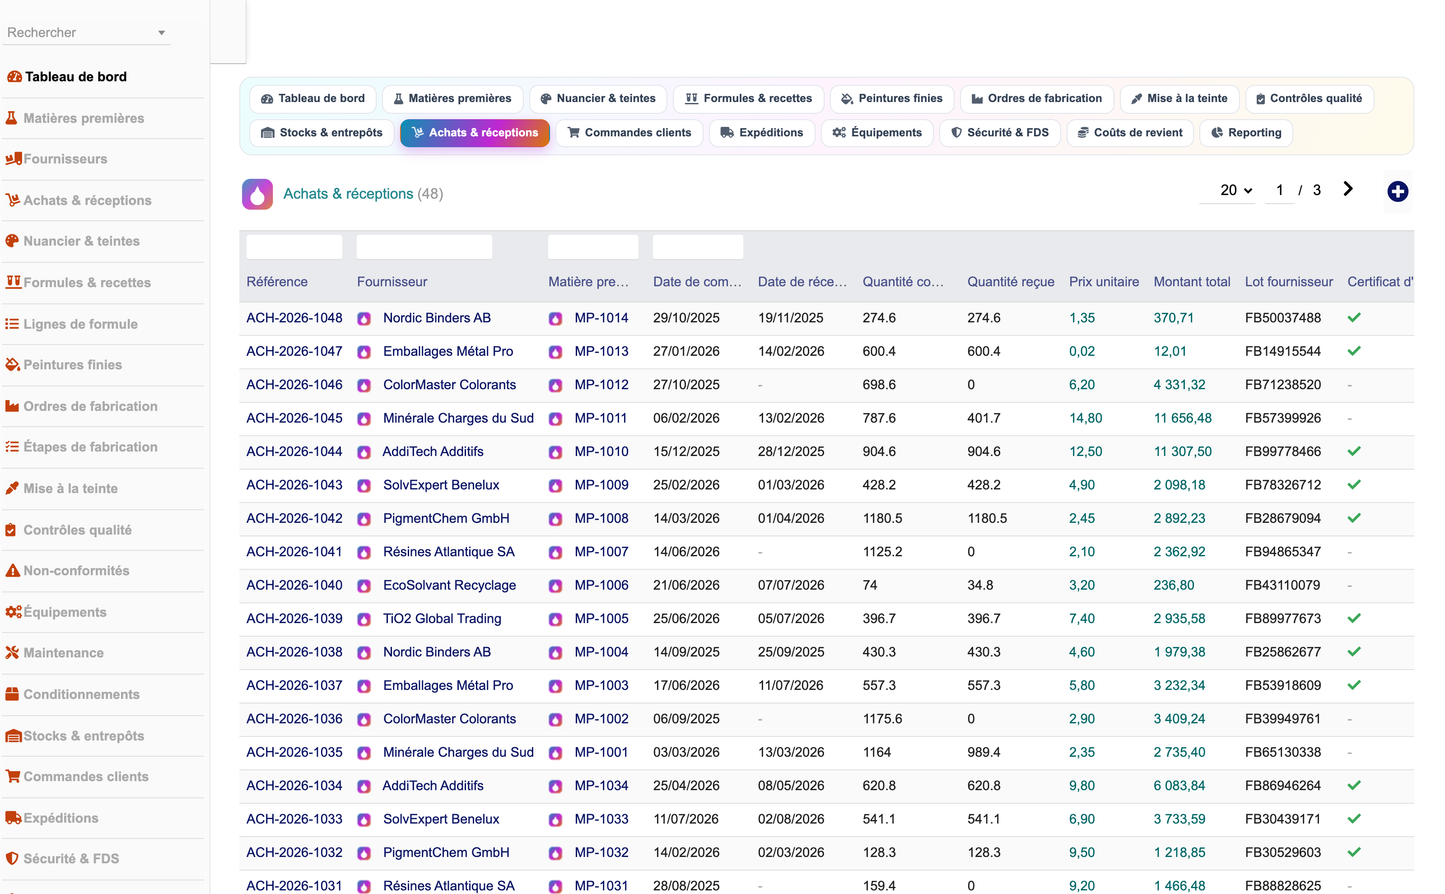Open the Rechercher dropdown arrow

161,33
